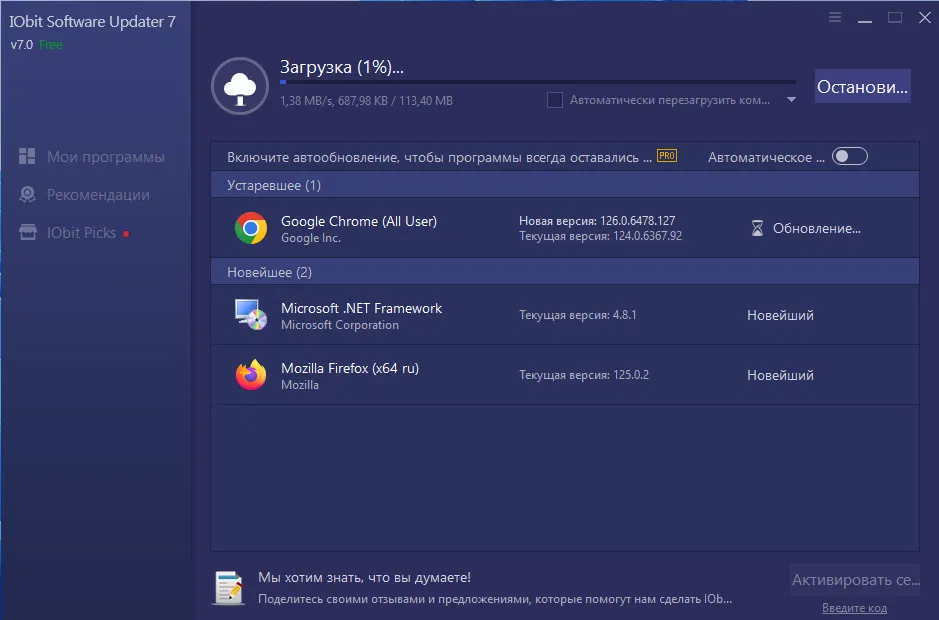Click the hourglass updating icon for Chrome
This screenshot has height=620, width=939.
[x=758, y=228]
